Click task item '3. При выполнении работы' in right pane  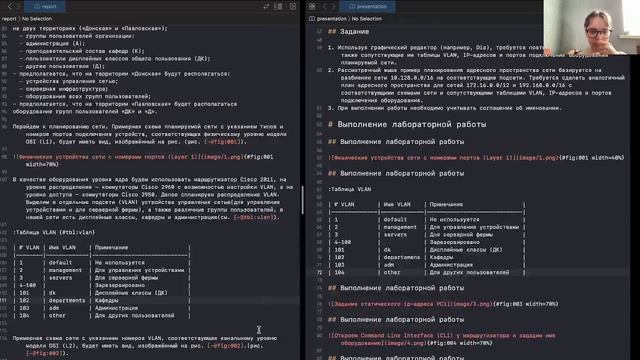[x=445, y=108]
